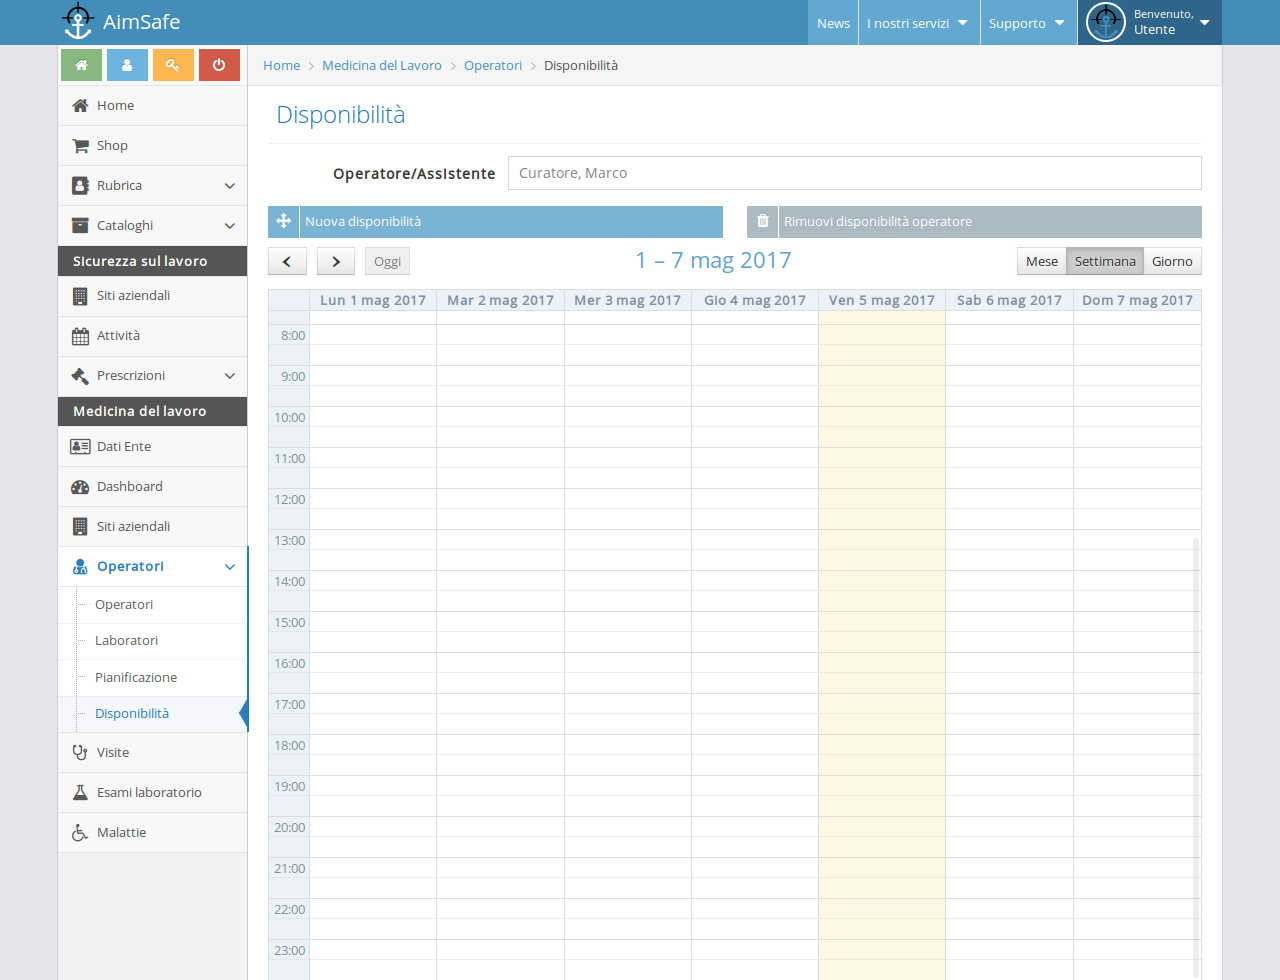The width and height of the screenshot is (1280, 980).
Task: Click the Shop cart icon
Action: point(80,146)
